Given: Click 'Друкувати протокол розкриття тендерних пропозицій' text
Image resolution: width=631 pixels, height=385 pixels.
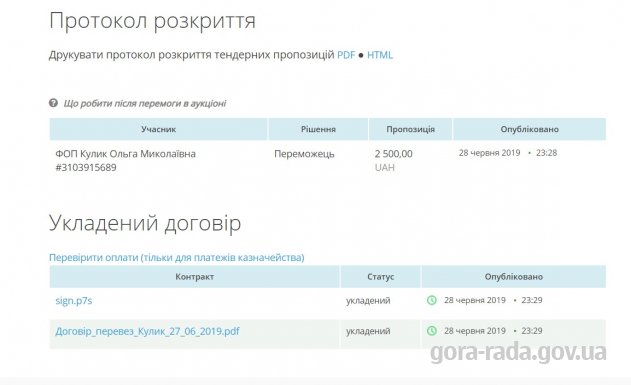Looking at the screenshot, I should point(192,55).
